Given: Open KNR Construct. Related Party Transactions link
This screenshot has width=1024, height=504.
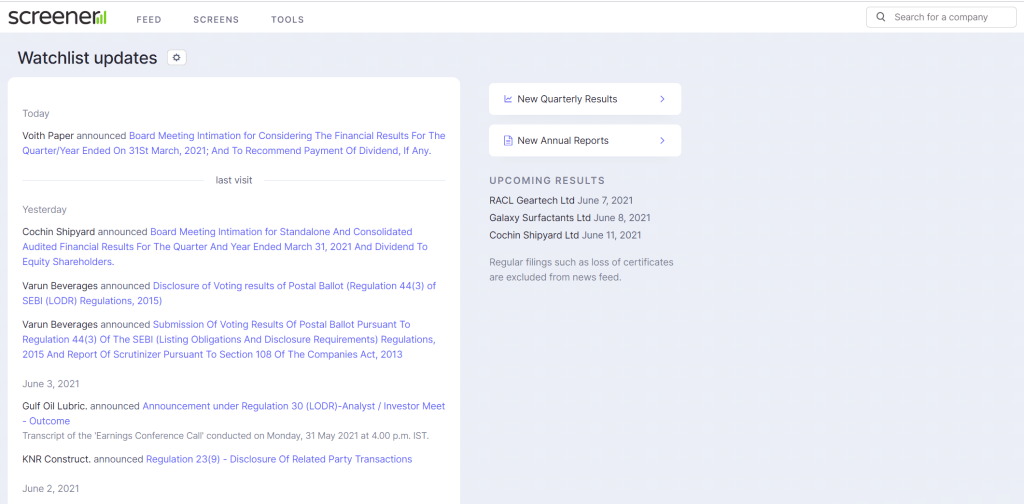Looking at the screenshot, I should [x=278, y=459].
